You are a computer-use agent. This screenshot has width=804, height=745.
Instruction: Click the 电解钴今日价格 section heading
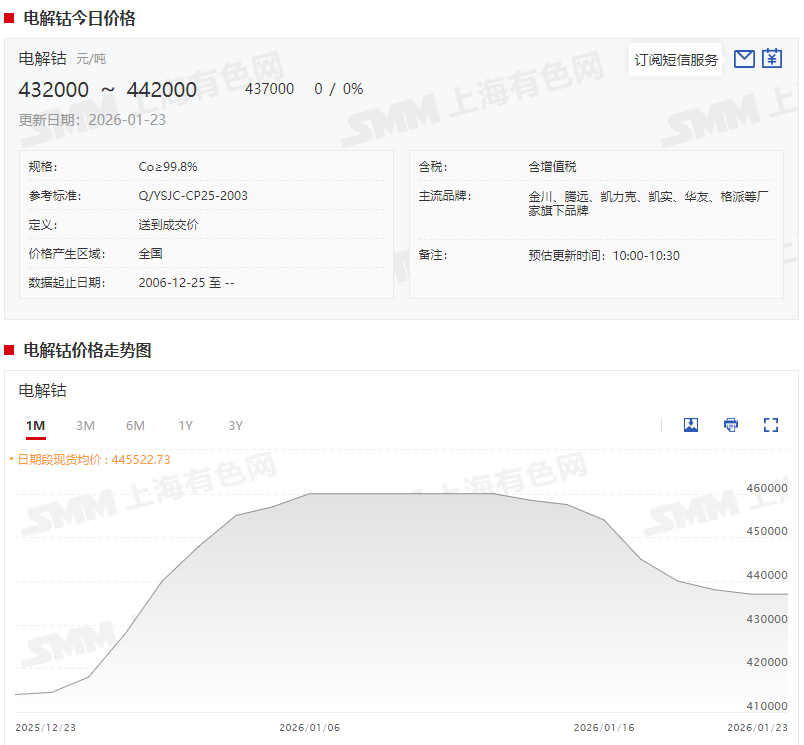[x=79, y=18]
